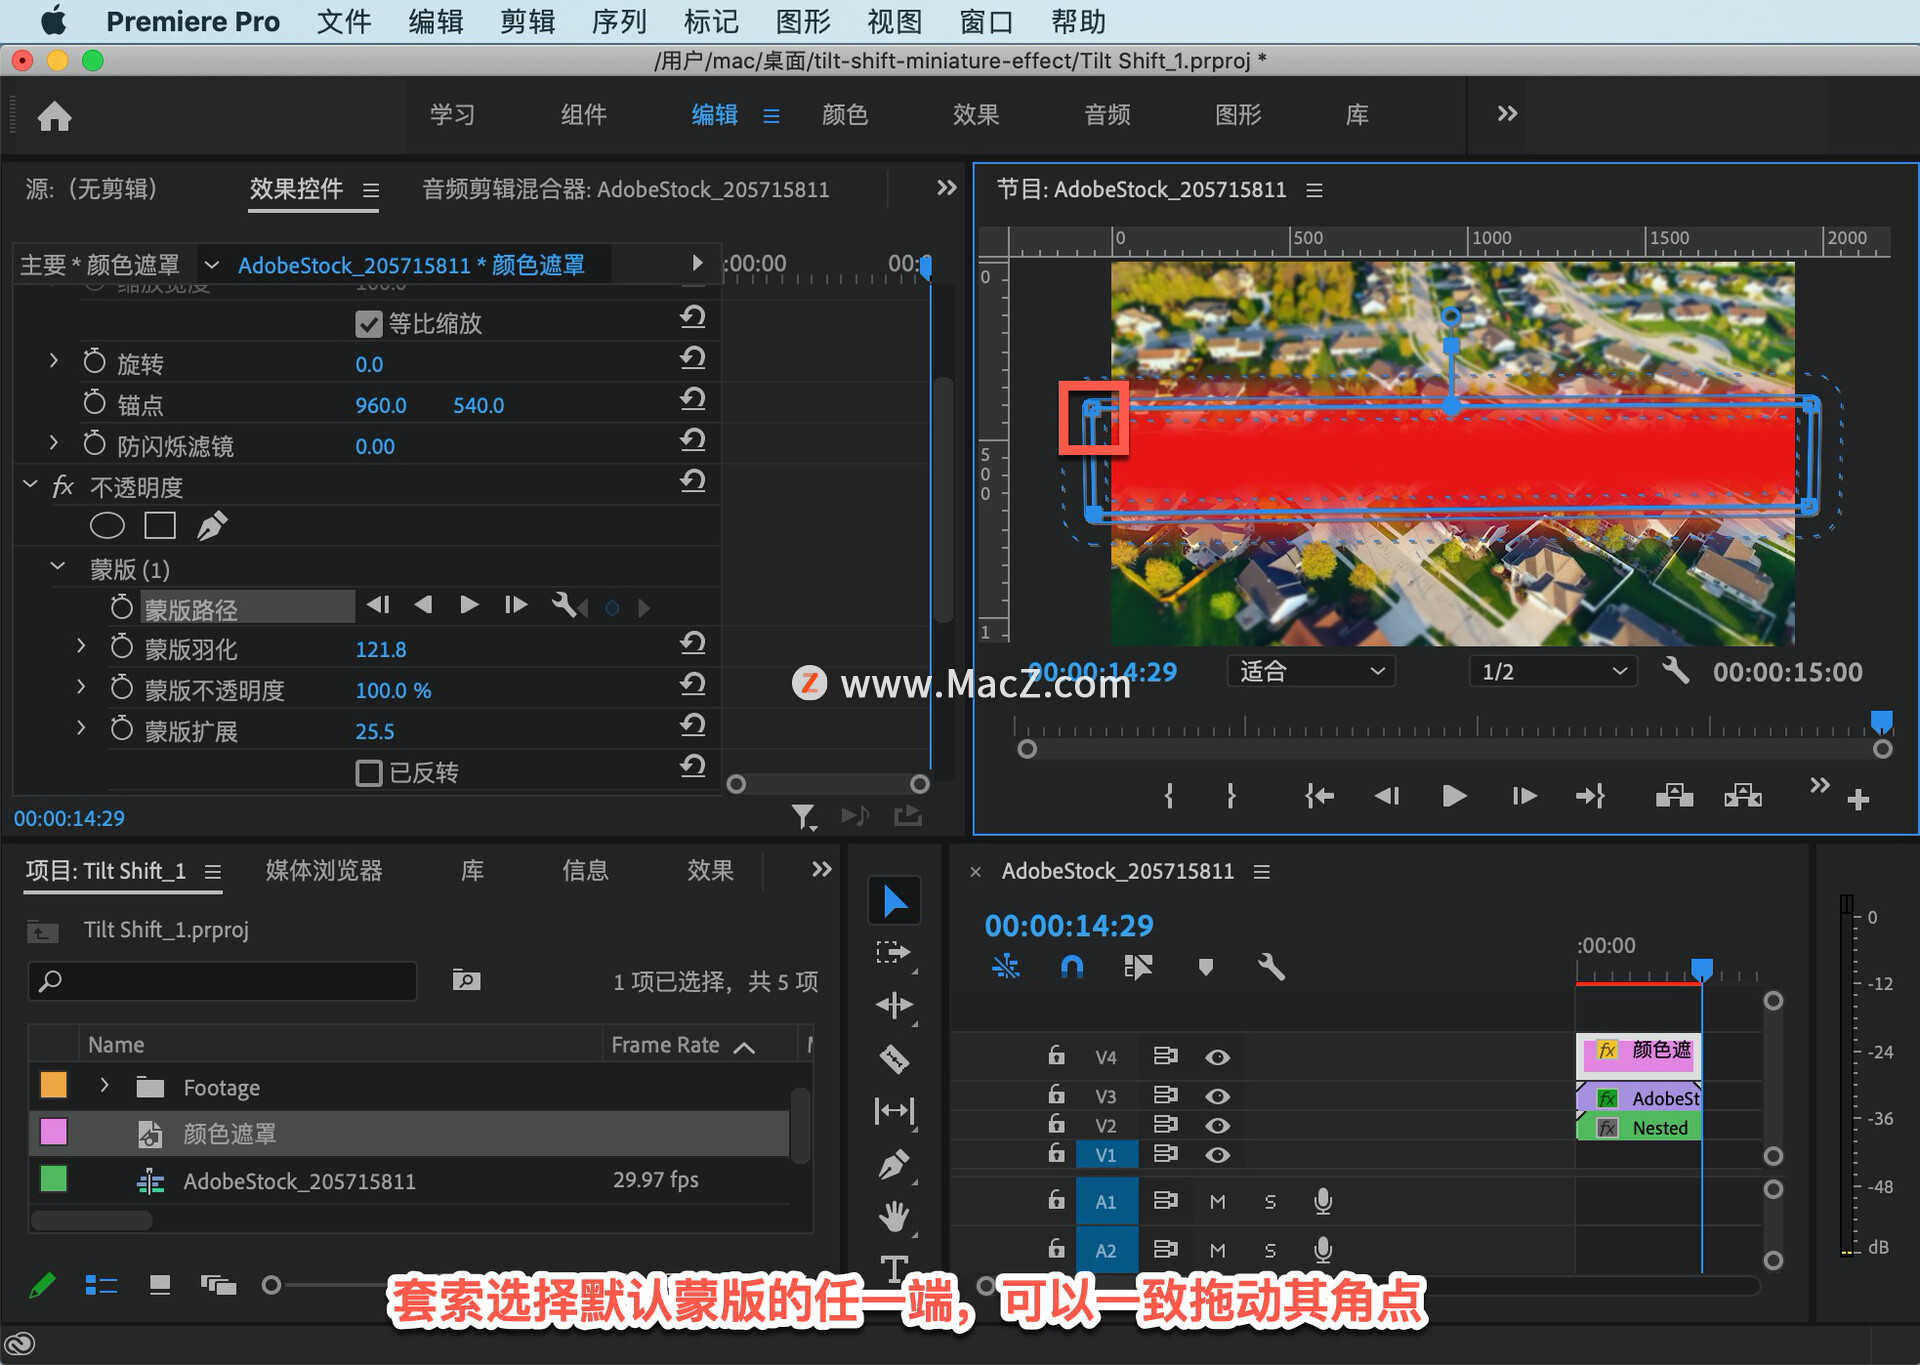Viewport: 1920px width, 1365px height.
Task: Expand the 蒙版不透明度 property
Action: [81, 687]
